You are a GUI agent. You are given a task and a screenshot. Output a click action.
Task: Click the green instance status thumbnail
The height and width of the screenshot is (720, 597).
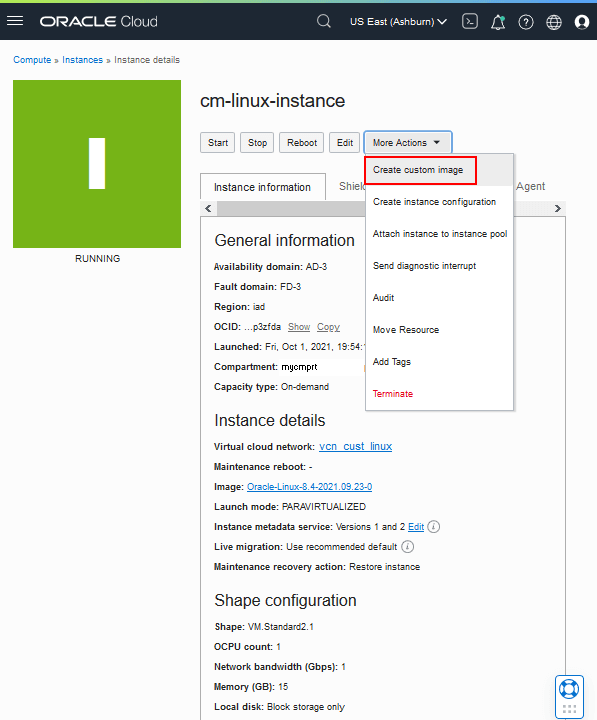97,164
